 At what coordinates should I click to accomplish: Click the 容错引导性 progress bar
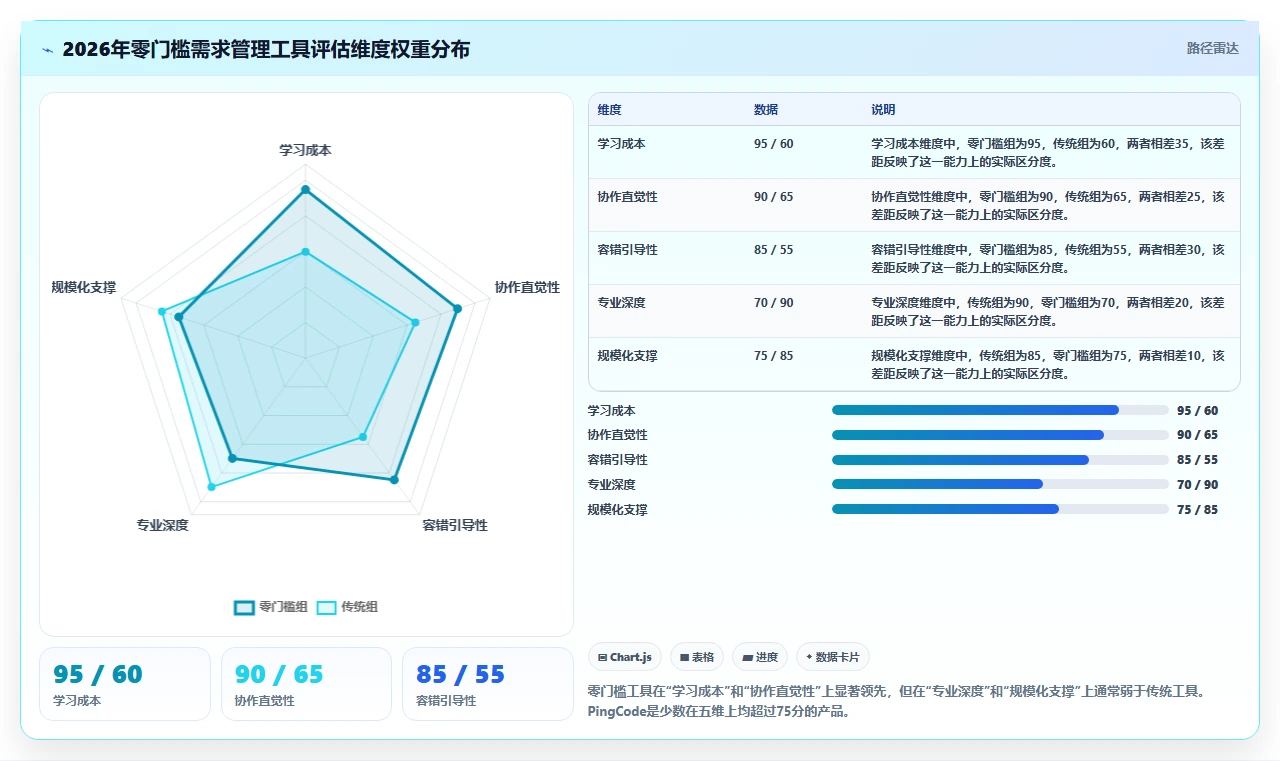coord(1000,460)
